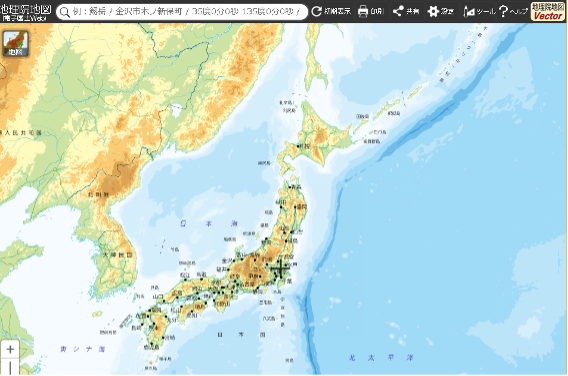Click the 宮崎 city label
Viewport: 568px width, 376px height.
(x=170, y=337)
